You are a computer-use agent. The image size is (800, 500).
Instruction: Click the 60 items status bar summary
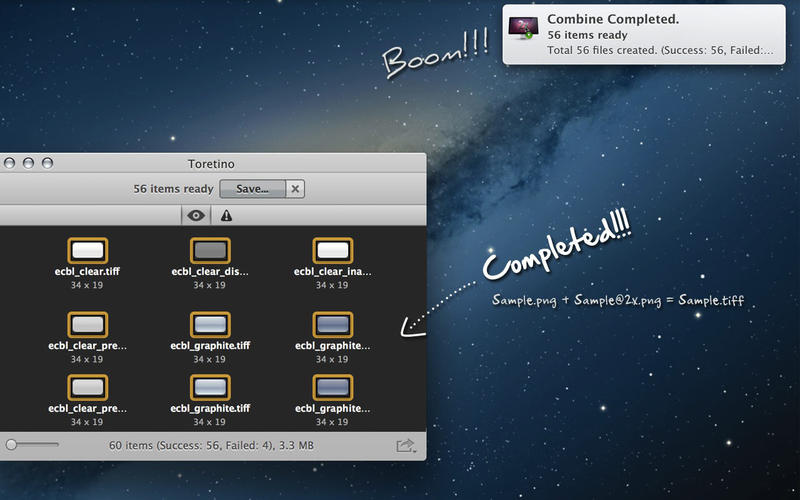pos(211,445)
